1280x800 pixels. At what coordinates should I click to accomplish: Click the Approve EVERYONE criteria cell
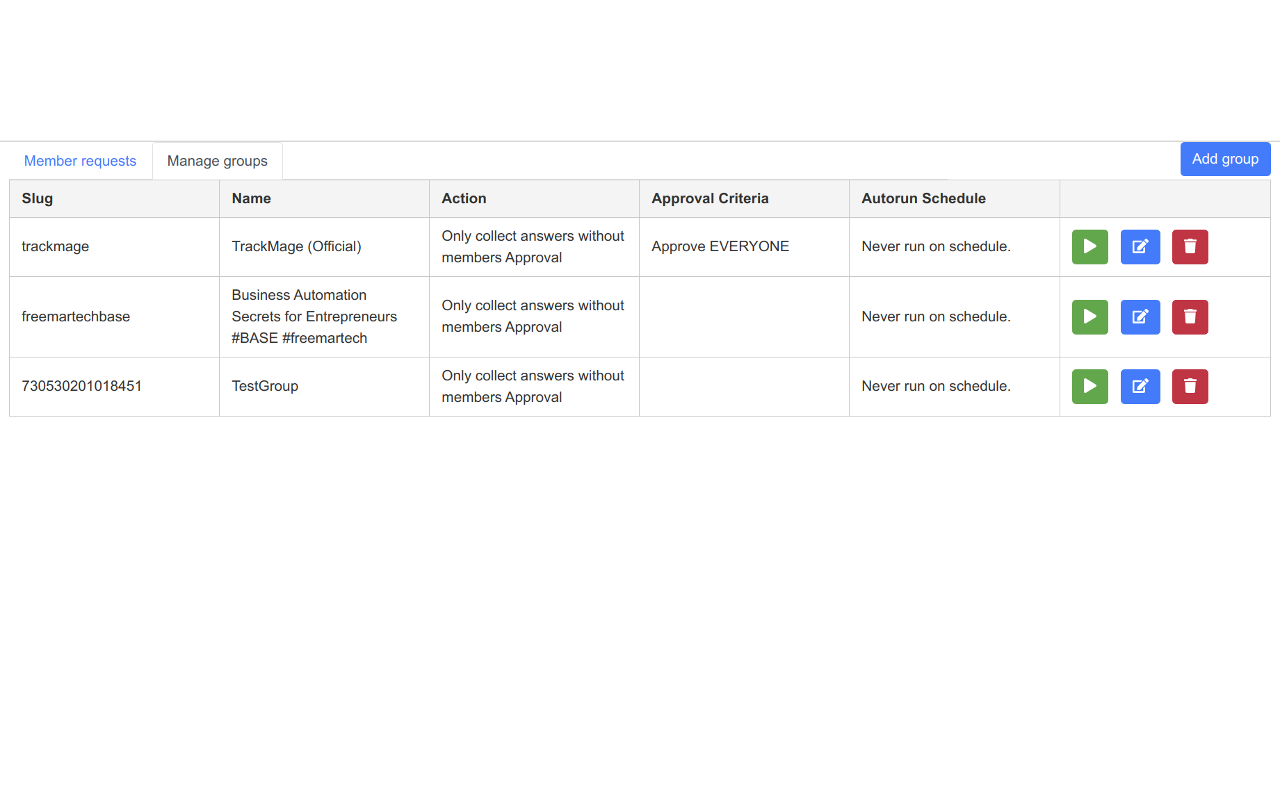tap(745, 247)
